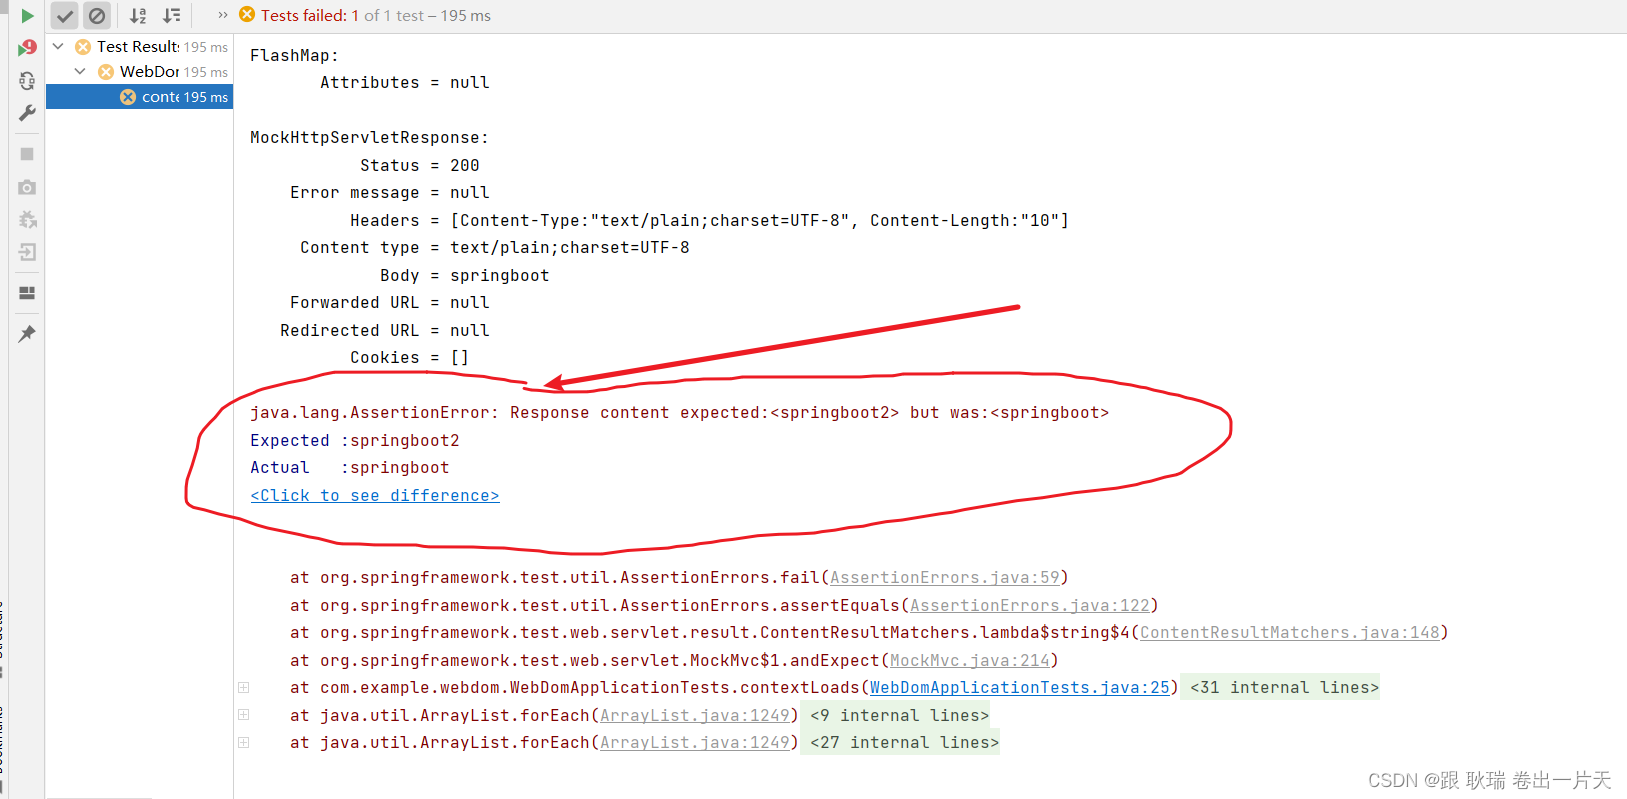Expand the '<9 internal lines>' fold
Screen dimensions: 1627x799
coord(899,715)
